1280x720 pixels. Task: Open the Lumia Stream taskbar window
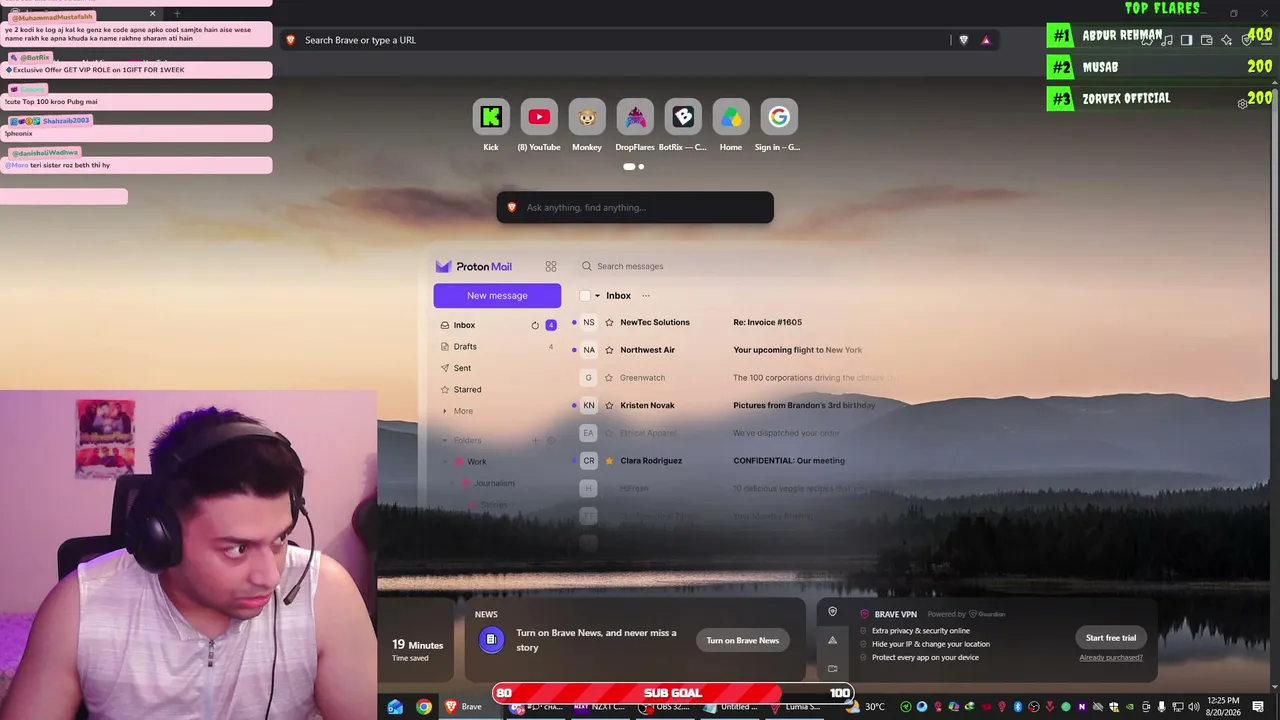(x=796, y=707)
